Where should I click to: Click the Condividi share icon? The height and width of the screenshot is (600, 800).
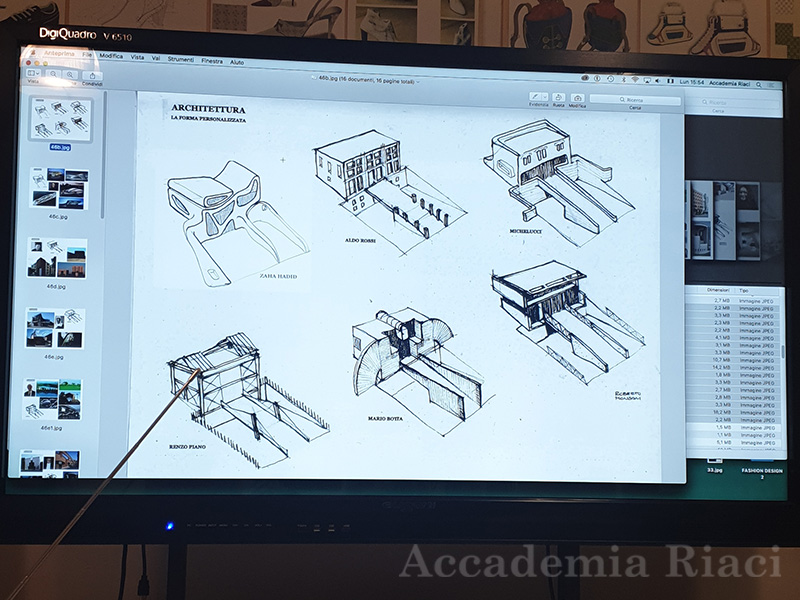[x=92, y=76]
